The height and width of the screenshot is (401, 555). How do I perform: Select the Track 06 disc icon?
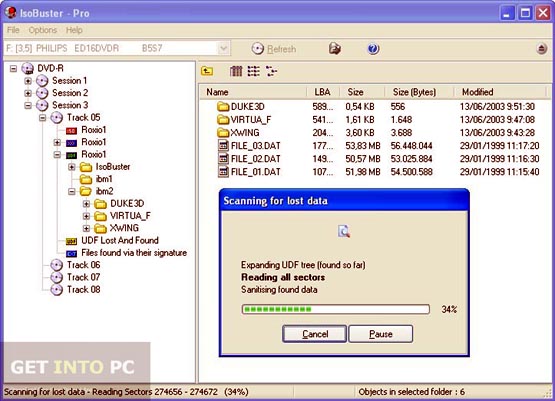[56, 265]
